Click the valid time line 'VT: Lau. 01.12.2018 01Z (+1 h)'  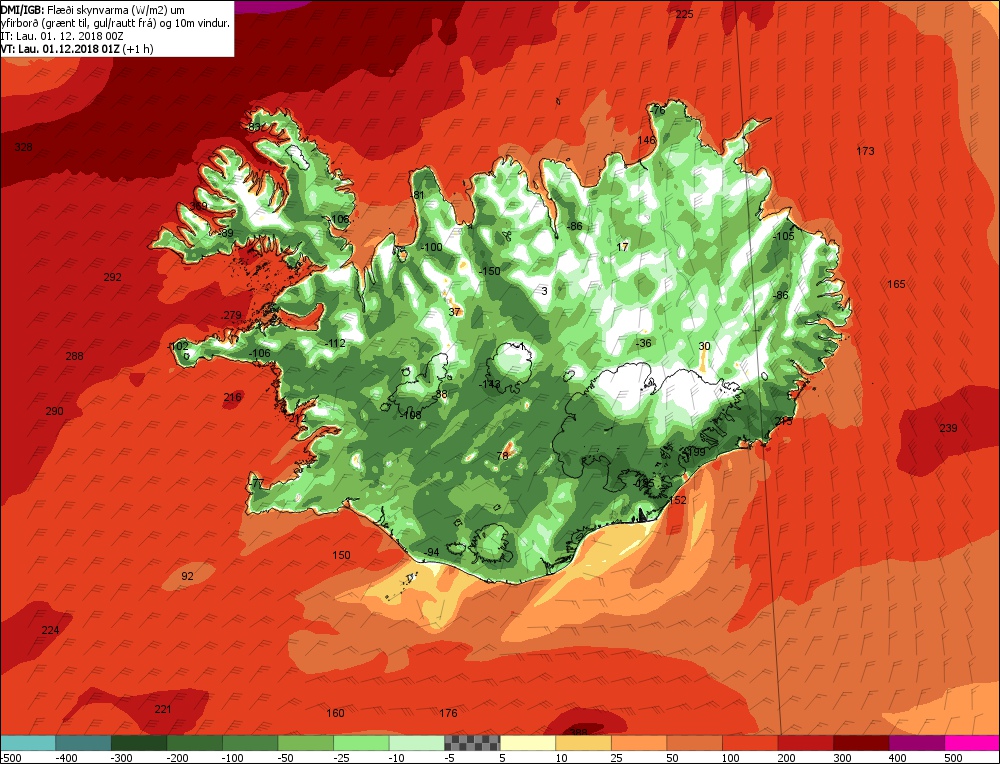[x=77, y=48]
